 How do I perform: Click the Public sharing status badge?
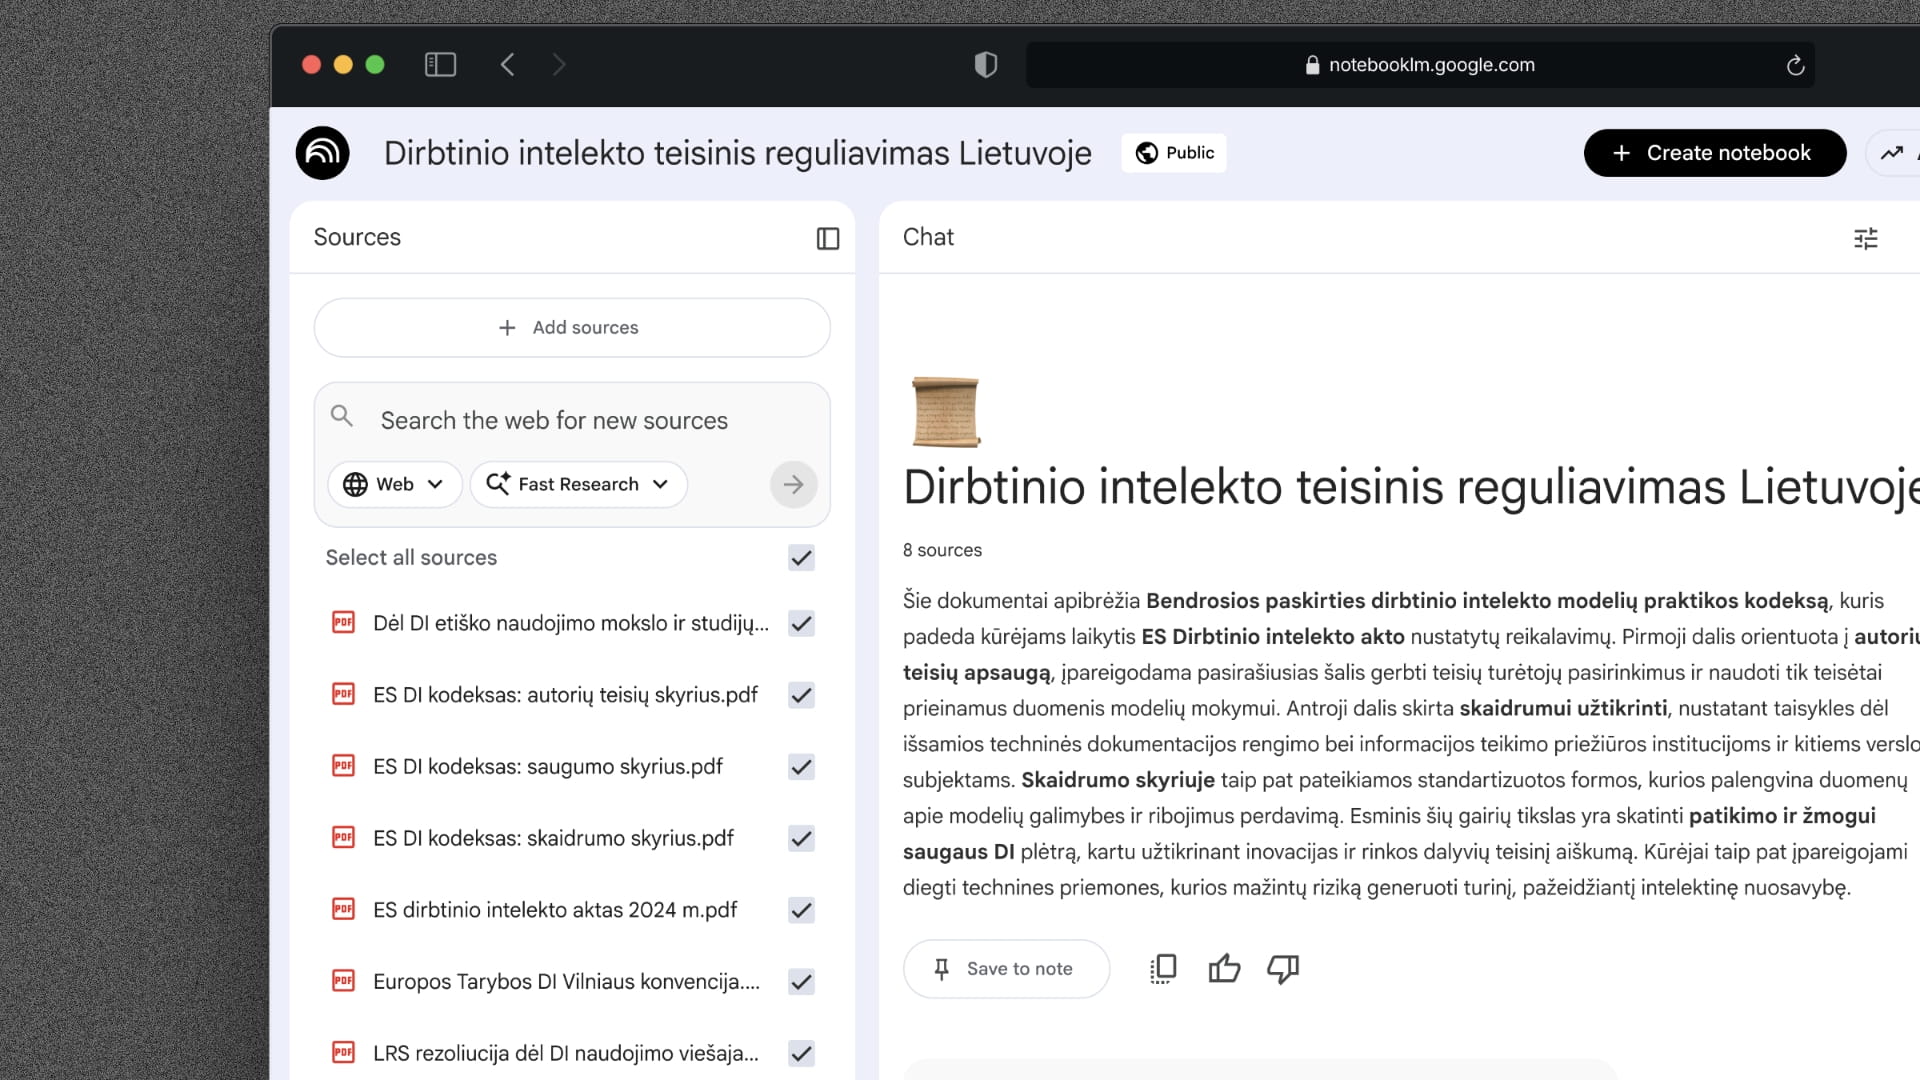coord(1174,153)
